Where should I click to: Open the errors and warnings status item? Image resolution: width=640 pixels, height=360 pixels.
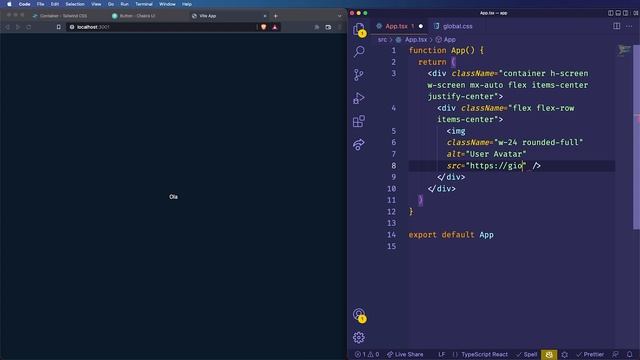coord(367,354)
